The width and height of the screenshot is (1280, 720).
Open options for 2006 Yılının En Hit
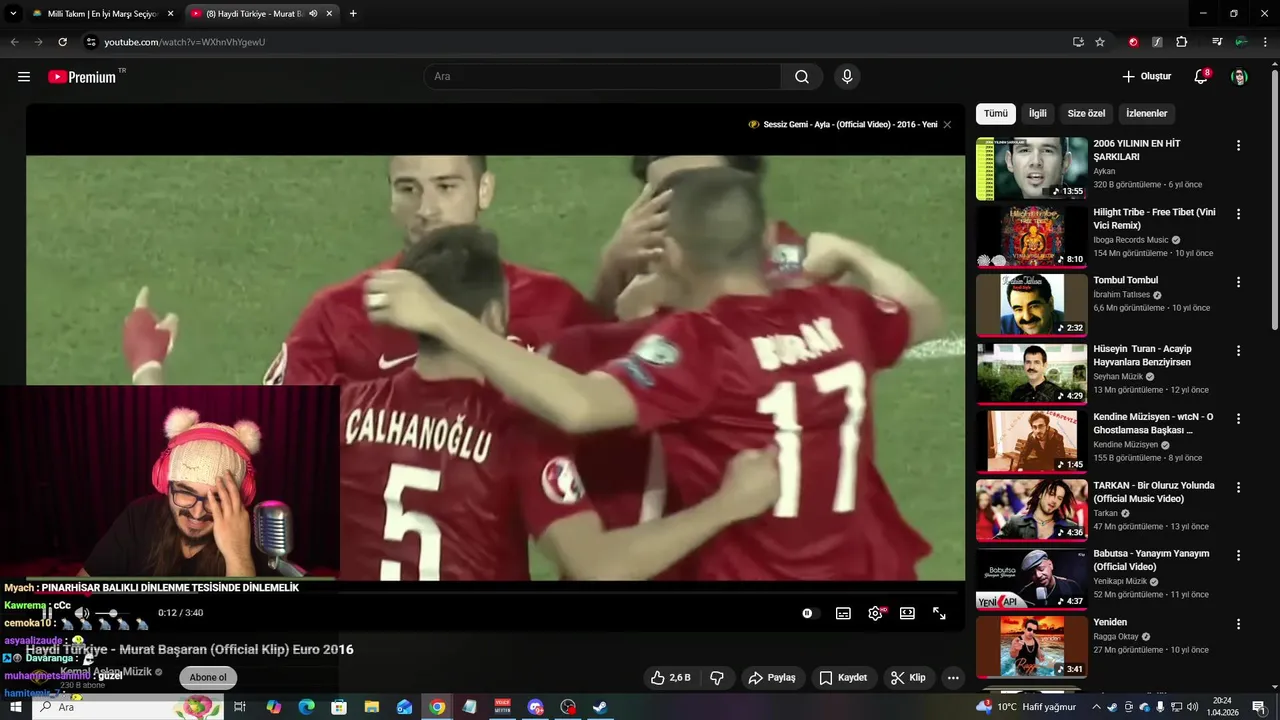(x=1238, y=145)
